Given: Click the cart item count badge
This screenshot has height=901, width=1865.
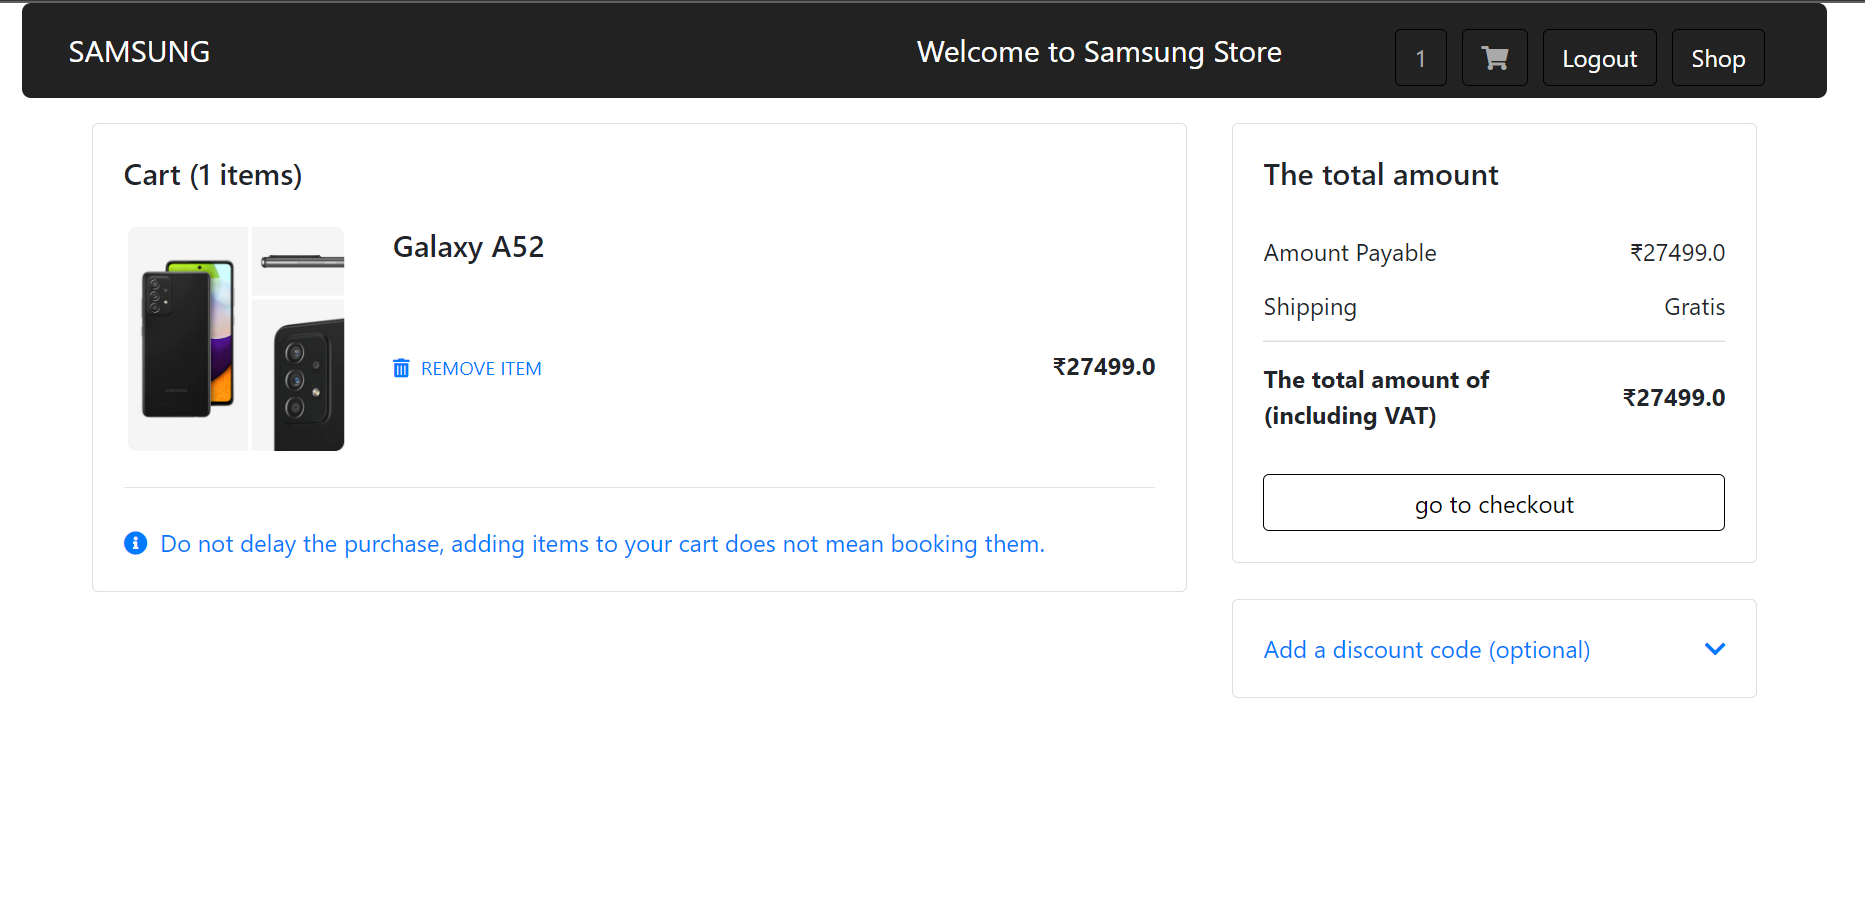Looking at the screenshot, I should click(x=1420, y=57).
